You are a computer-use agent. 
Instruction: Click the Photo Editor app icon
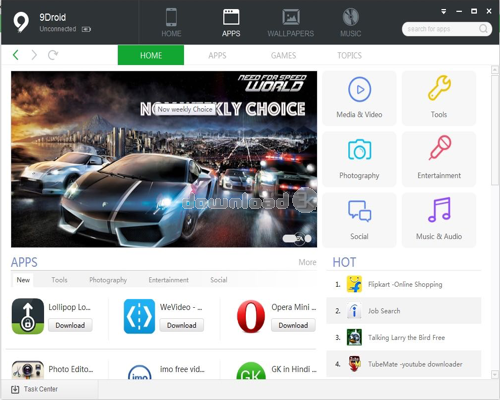point(28,370)
